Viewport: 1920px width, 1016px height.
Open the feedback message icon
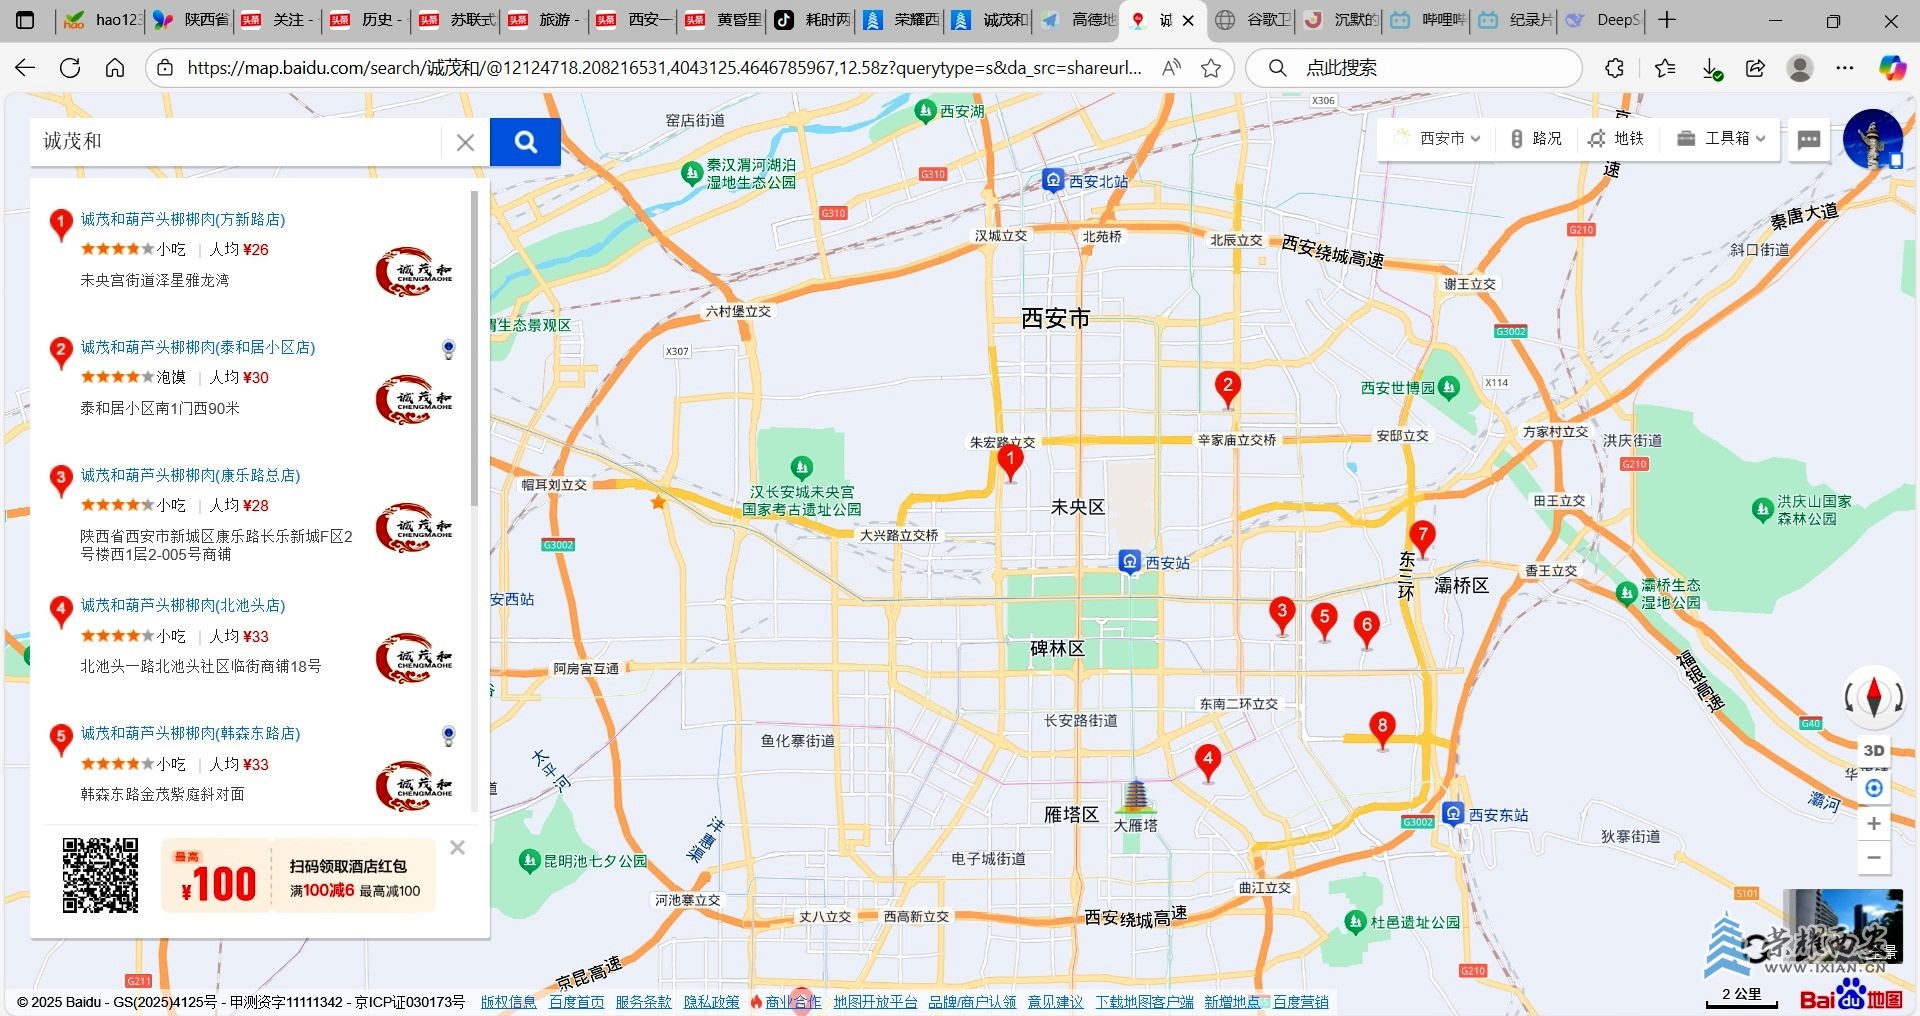[1808, 139]
